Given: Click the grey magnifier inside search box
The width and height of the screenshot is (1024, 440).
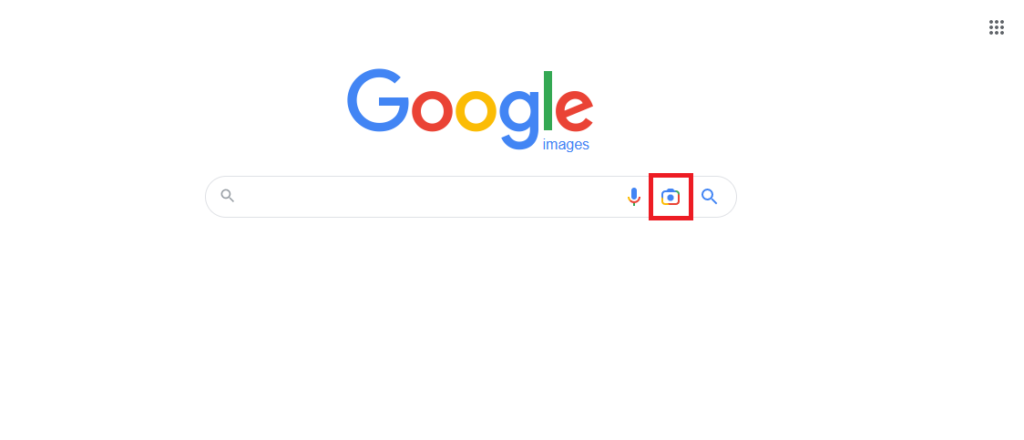Looking at the screenshot, I should [227, 195].
